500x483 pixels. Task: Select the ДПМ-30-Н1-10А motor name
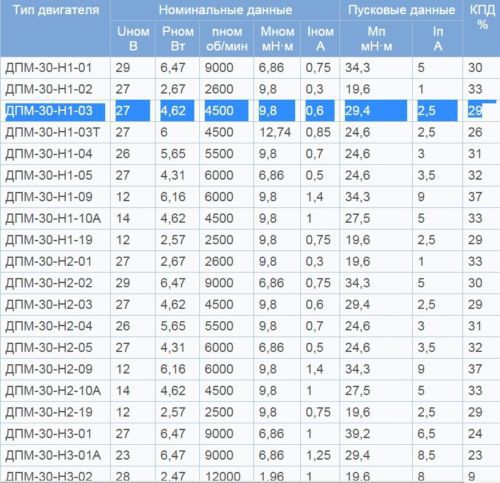(x=53, y=219)
